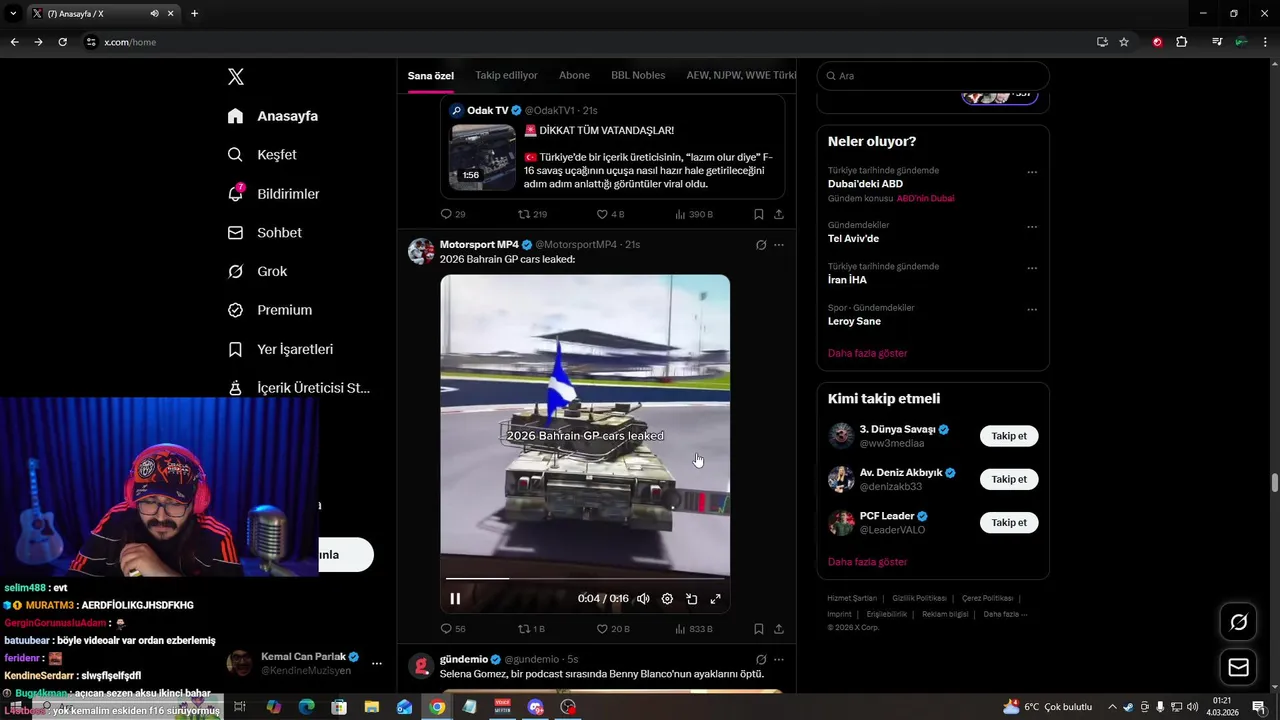1280x720 pixels.
Task: Share the Odak TV post
Action: tap(779, 214)
